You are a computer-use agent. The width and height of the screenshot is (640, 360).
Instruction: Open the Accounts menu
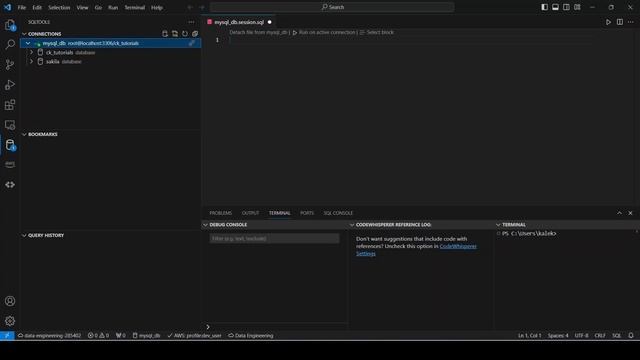[10, 301]
